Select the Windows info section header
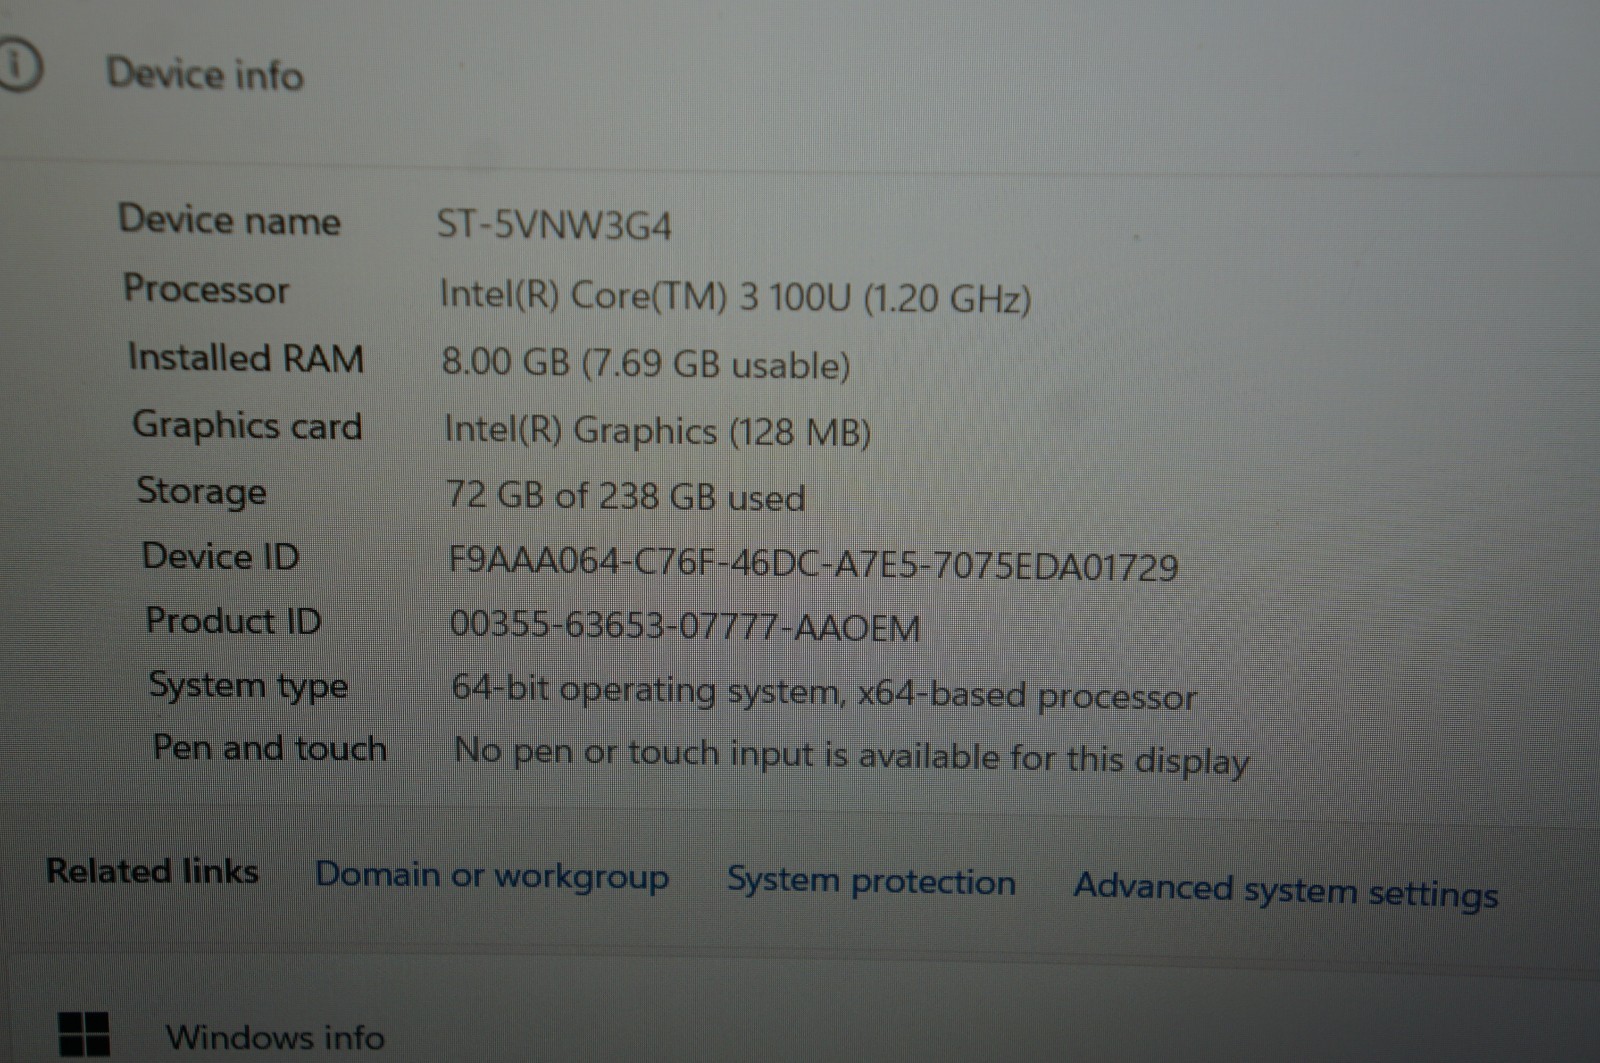The height and width of the screenshot is (1063, 1600). [x=275, y=1037]
